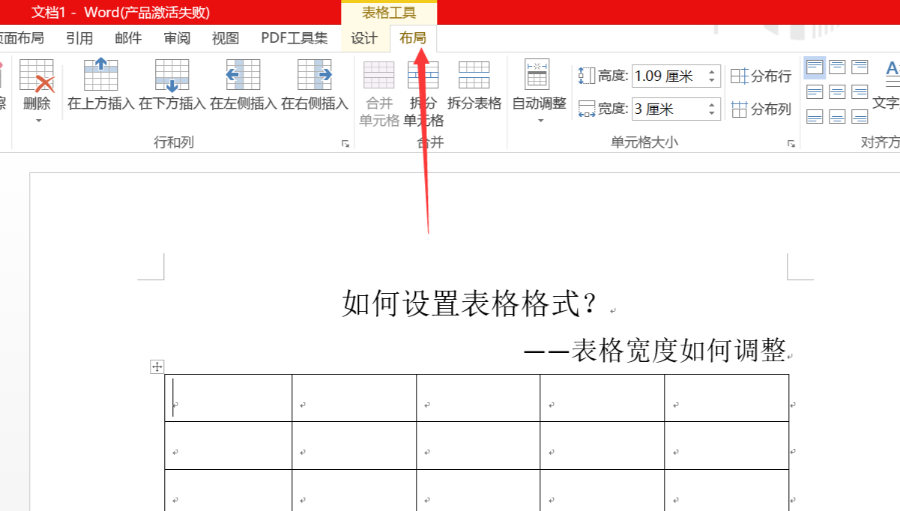Open the 删除 dropdown arrow
This screenshot has width=900, height=511.
coord(38,121)
